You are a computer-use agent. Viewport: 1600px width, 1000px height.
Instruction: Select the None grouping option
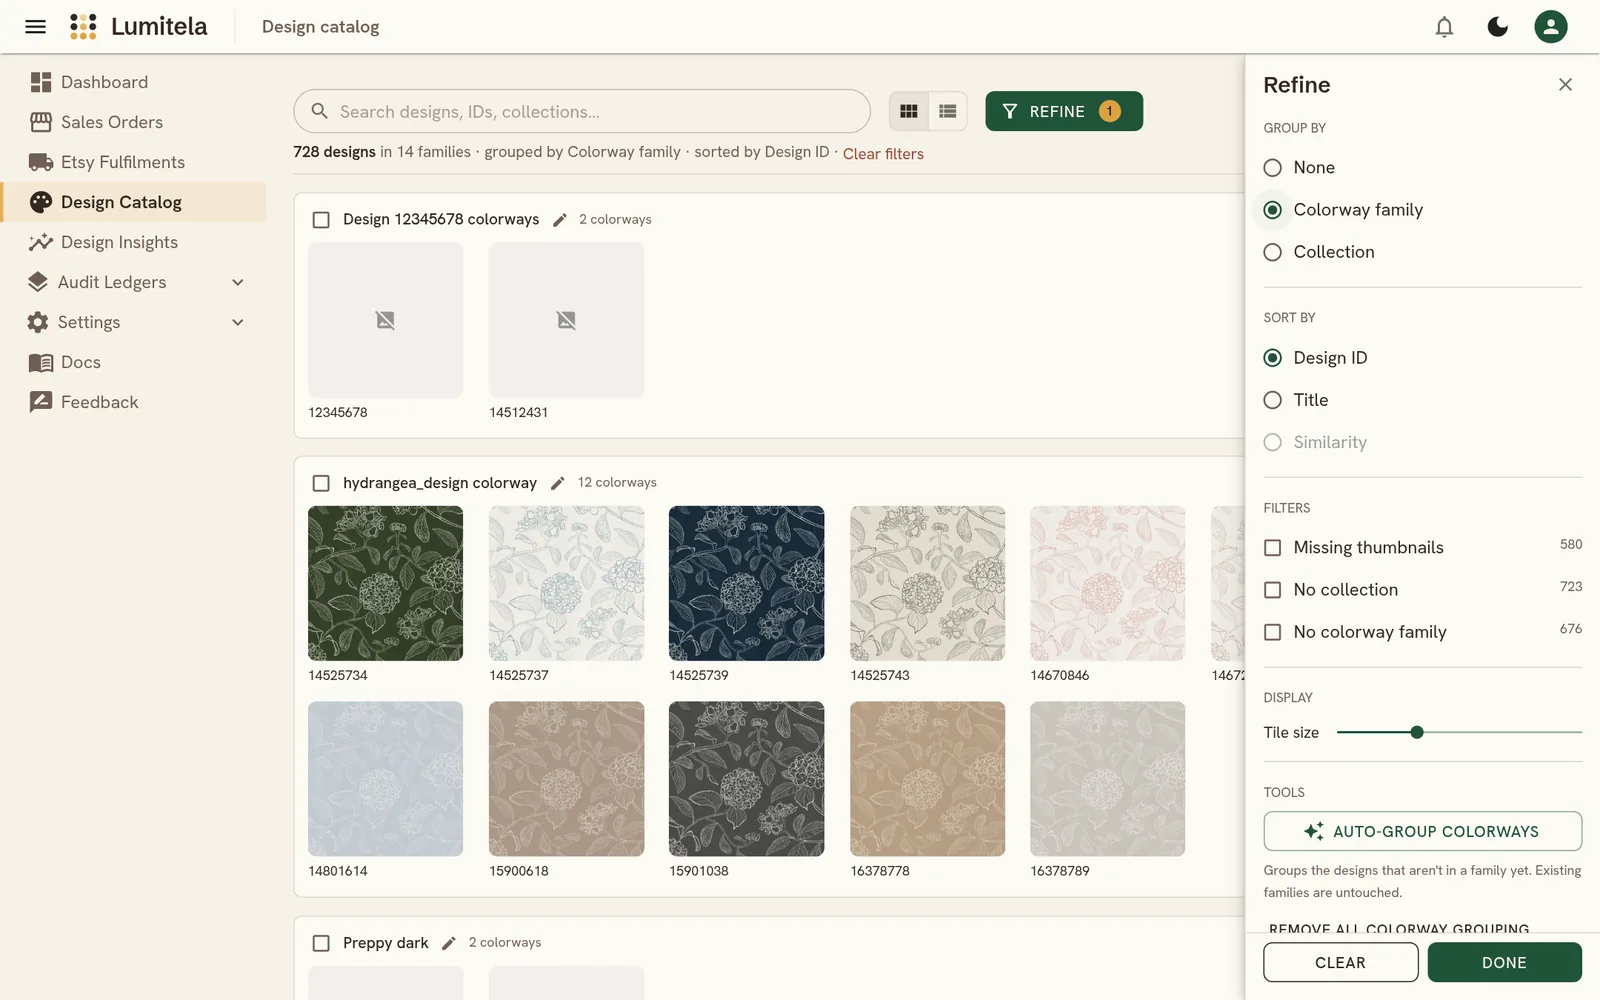click(x=1272, y=168)
